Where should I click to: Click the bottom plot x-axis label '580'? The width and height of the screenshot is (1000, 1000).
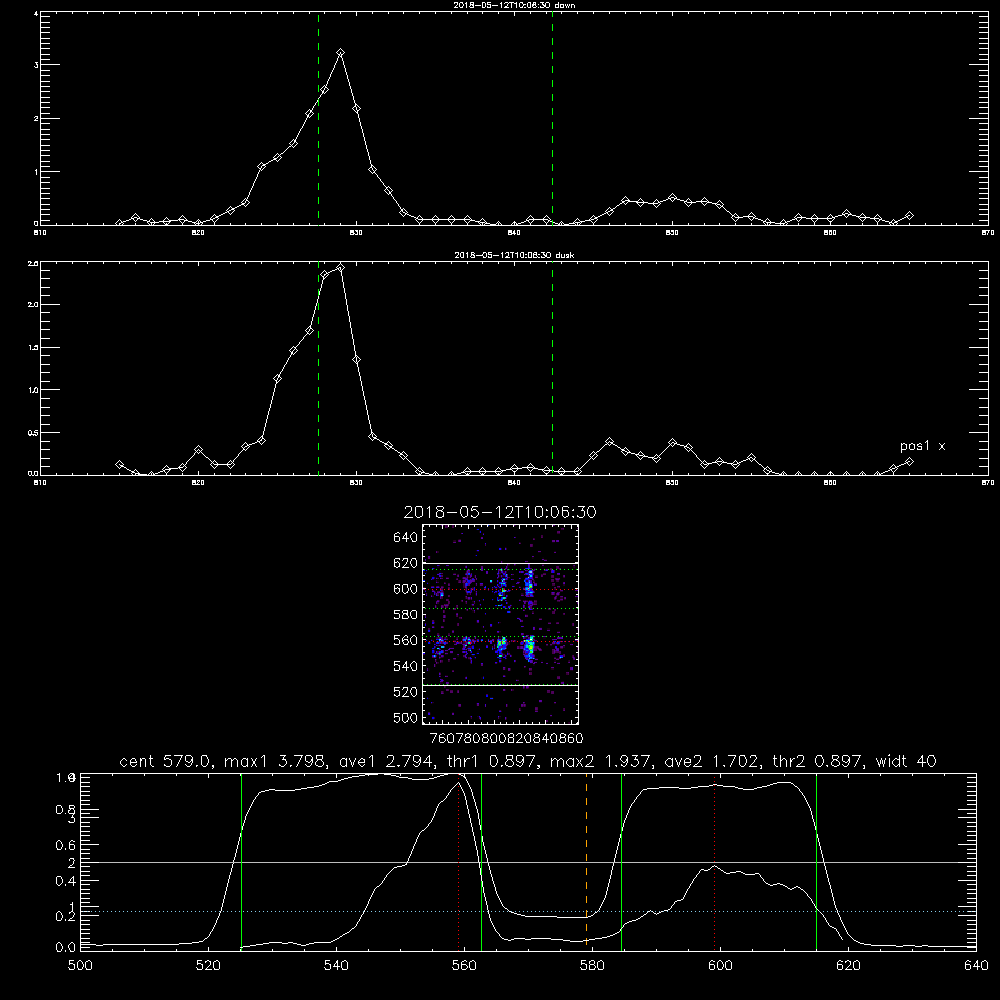point(592,965)
